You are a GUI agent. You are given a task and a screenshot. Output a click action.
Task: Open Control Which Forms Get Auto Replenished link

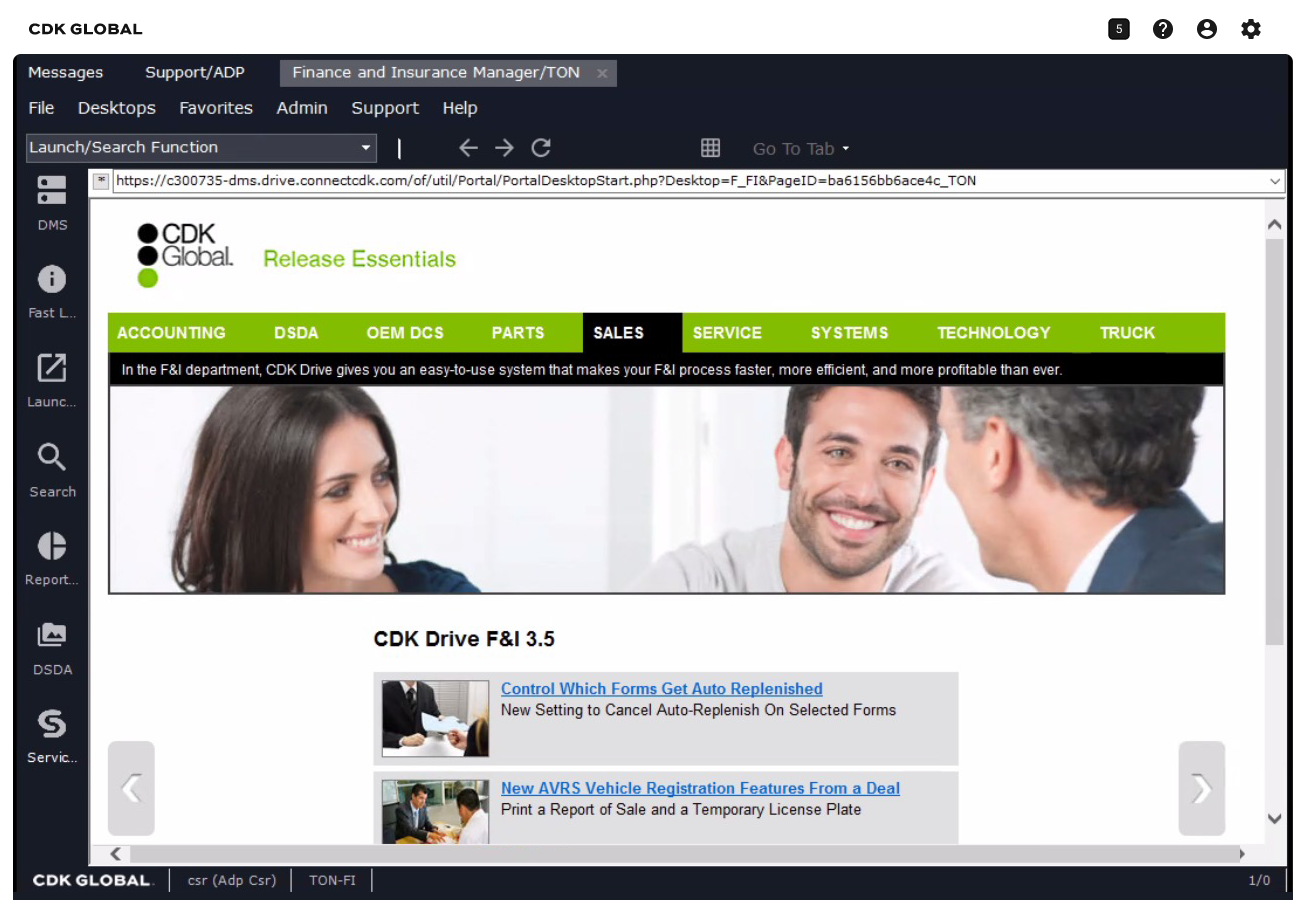tap(662, 689)
